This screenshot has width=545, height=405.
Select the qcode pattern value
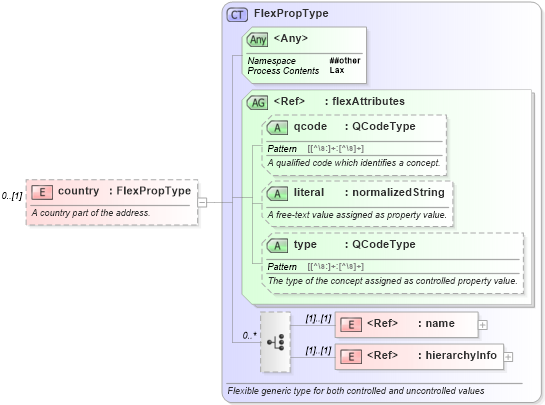336,149
